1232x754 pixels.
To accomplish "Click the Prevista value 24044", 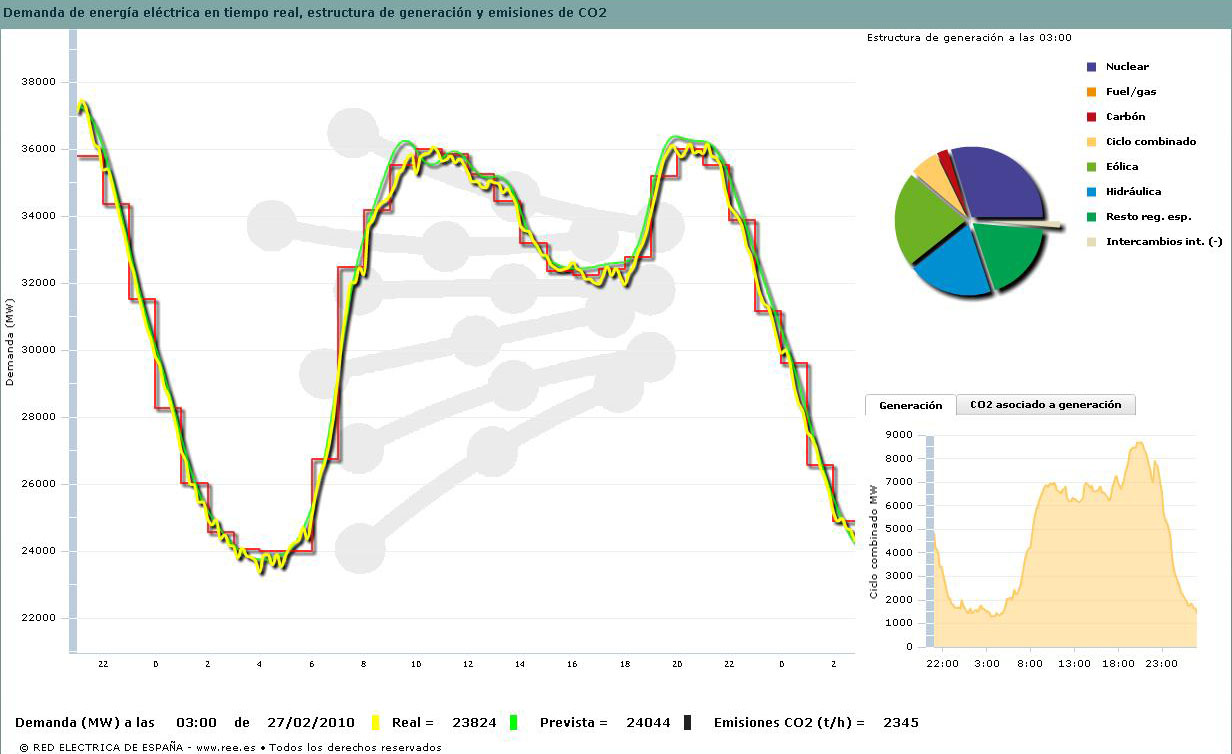I will (651, 722).
